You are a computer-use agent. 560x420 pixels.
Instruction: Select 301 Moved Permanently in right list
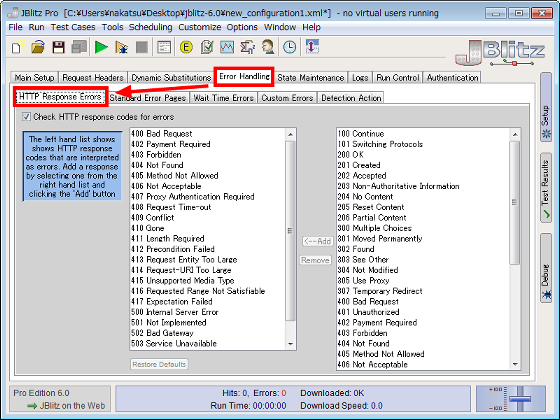tap(423, 239)
